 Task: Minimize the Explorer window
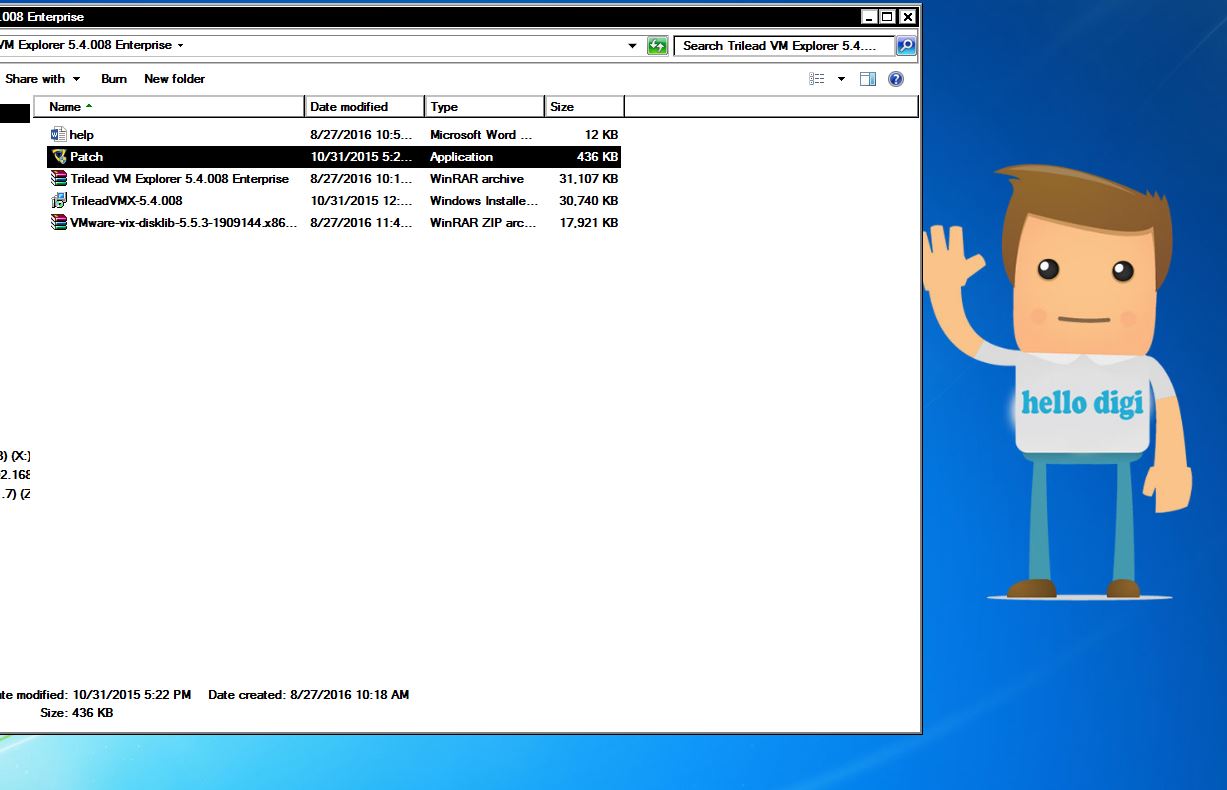[868, 17]
